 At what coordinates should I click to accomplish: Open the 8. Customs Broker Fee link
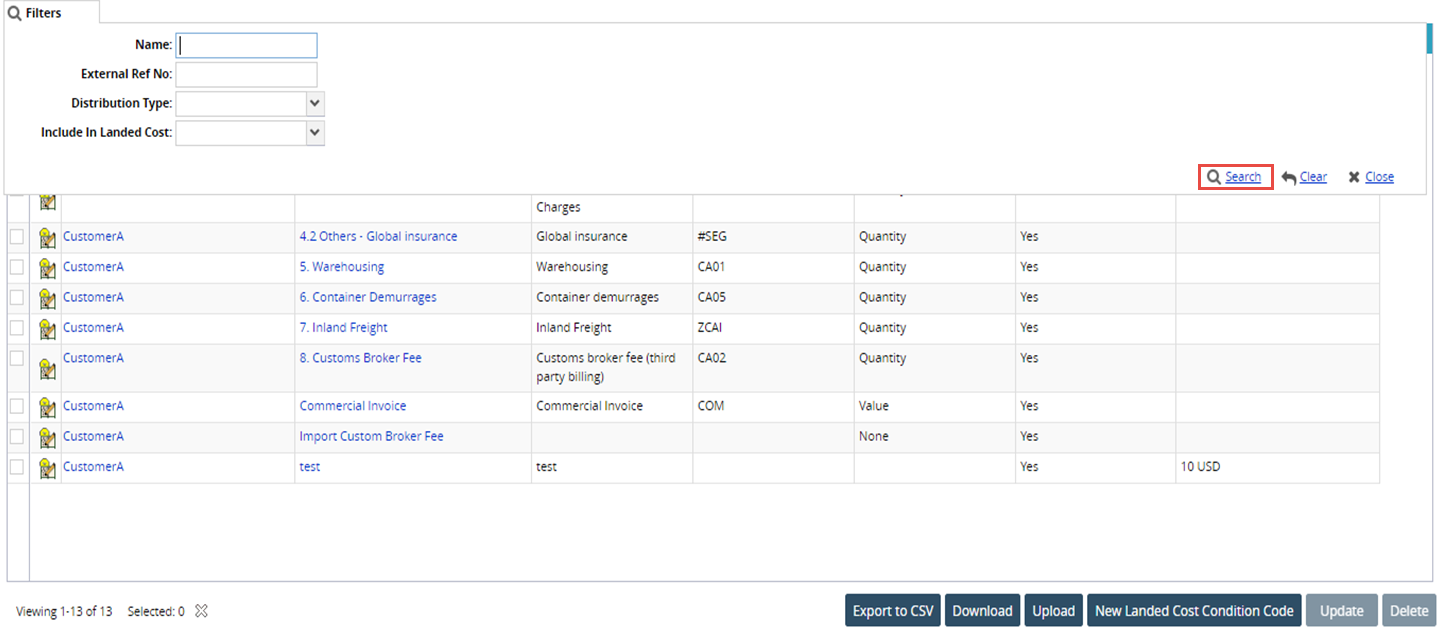[360, 358]
